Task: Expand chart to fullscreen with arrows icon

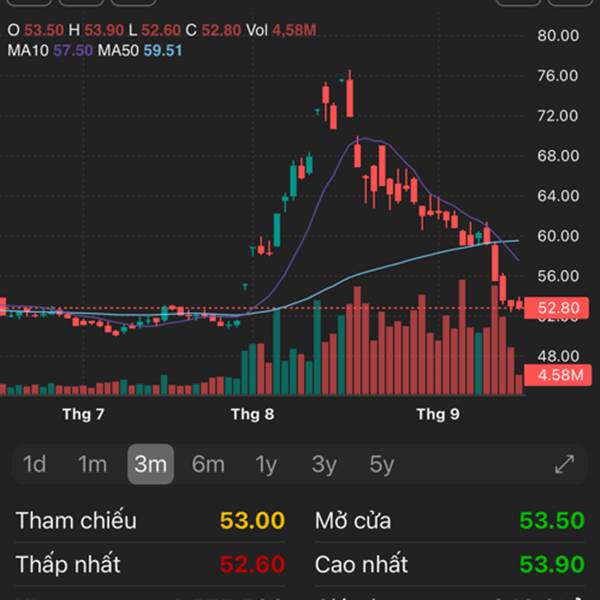Action: point(564,464)
